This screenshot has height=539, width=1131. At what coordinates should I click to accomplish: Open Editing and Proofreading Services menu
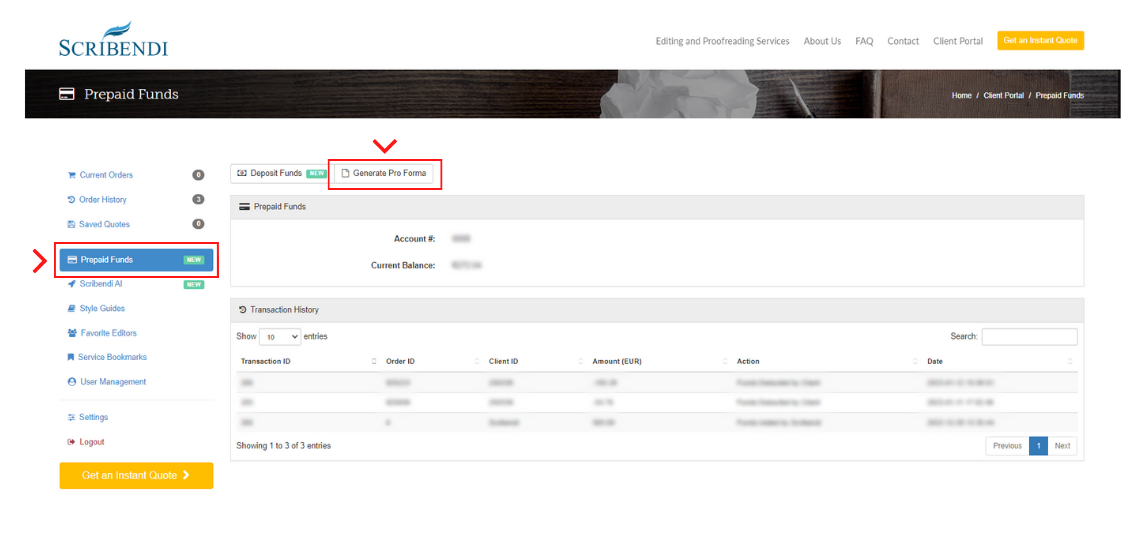722,41
